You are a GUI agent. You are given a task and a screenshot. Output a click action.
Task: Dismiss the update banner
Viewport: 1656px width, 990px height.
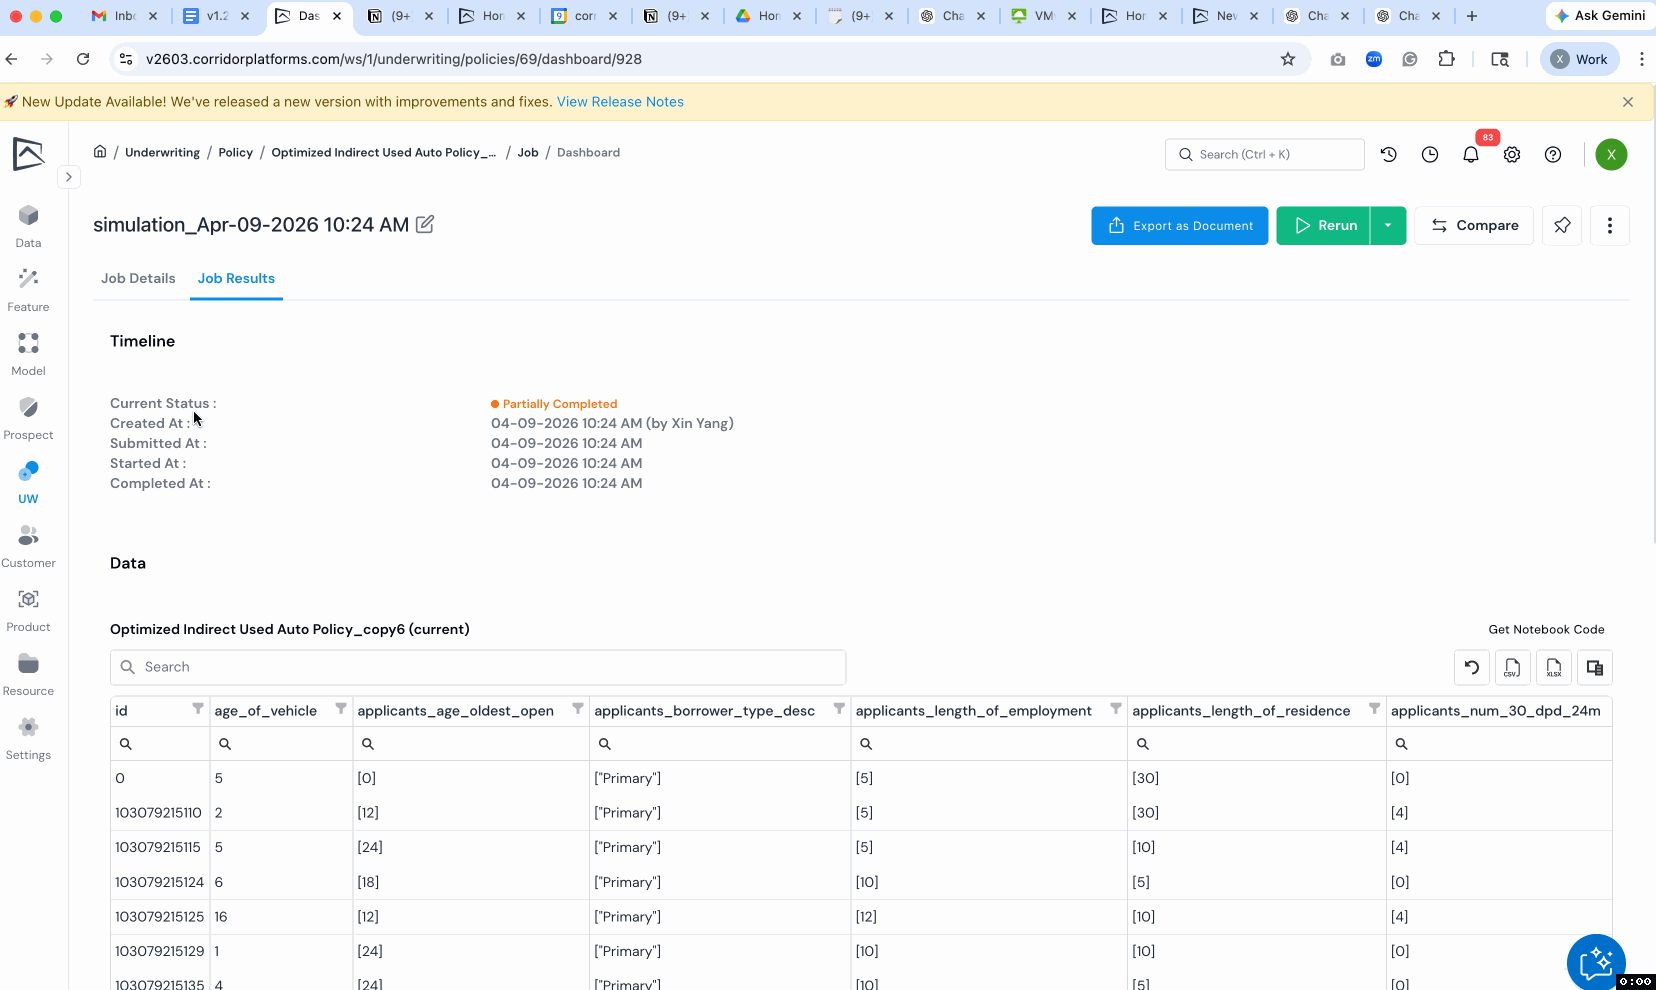pyautogui.click(x=1628, y=102)
